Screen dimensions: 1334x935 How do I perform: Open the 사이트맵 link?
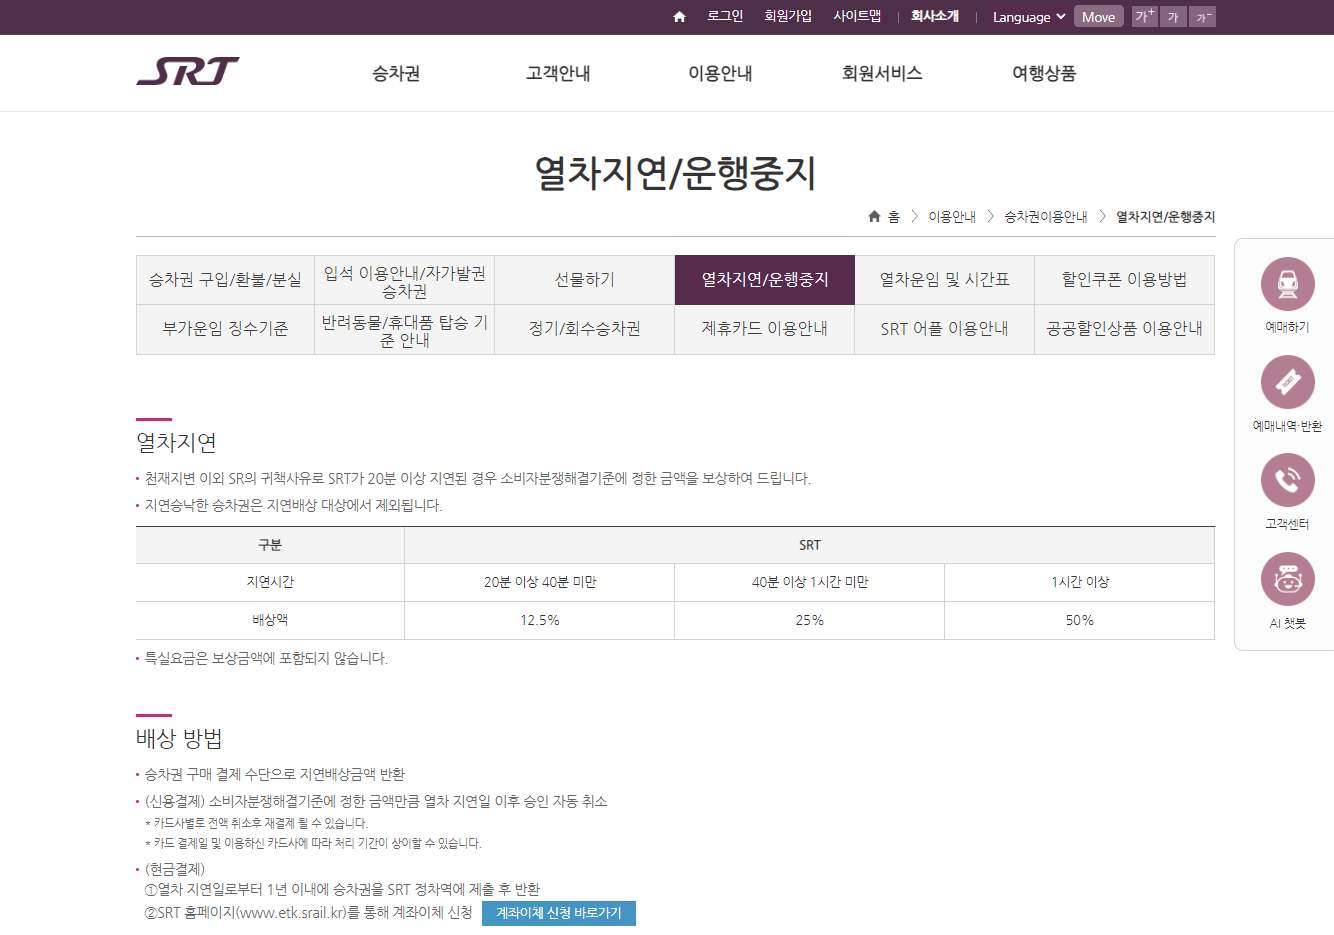coord(857,16)
